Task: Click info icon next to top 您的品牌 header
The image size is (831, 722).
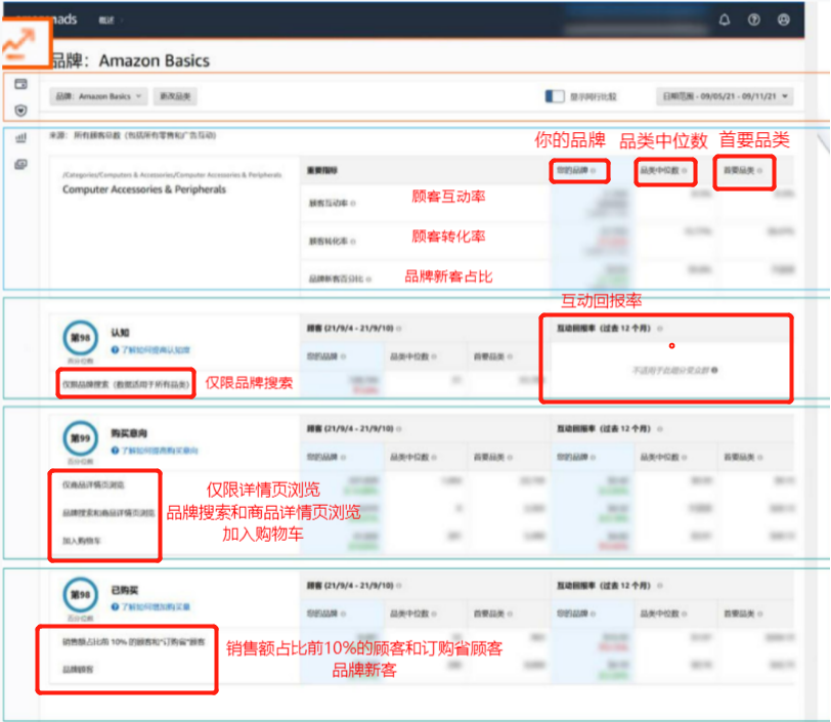Action: pos(593,171)
